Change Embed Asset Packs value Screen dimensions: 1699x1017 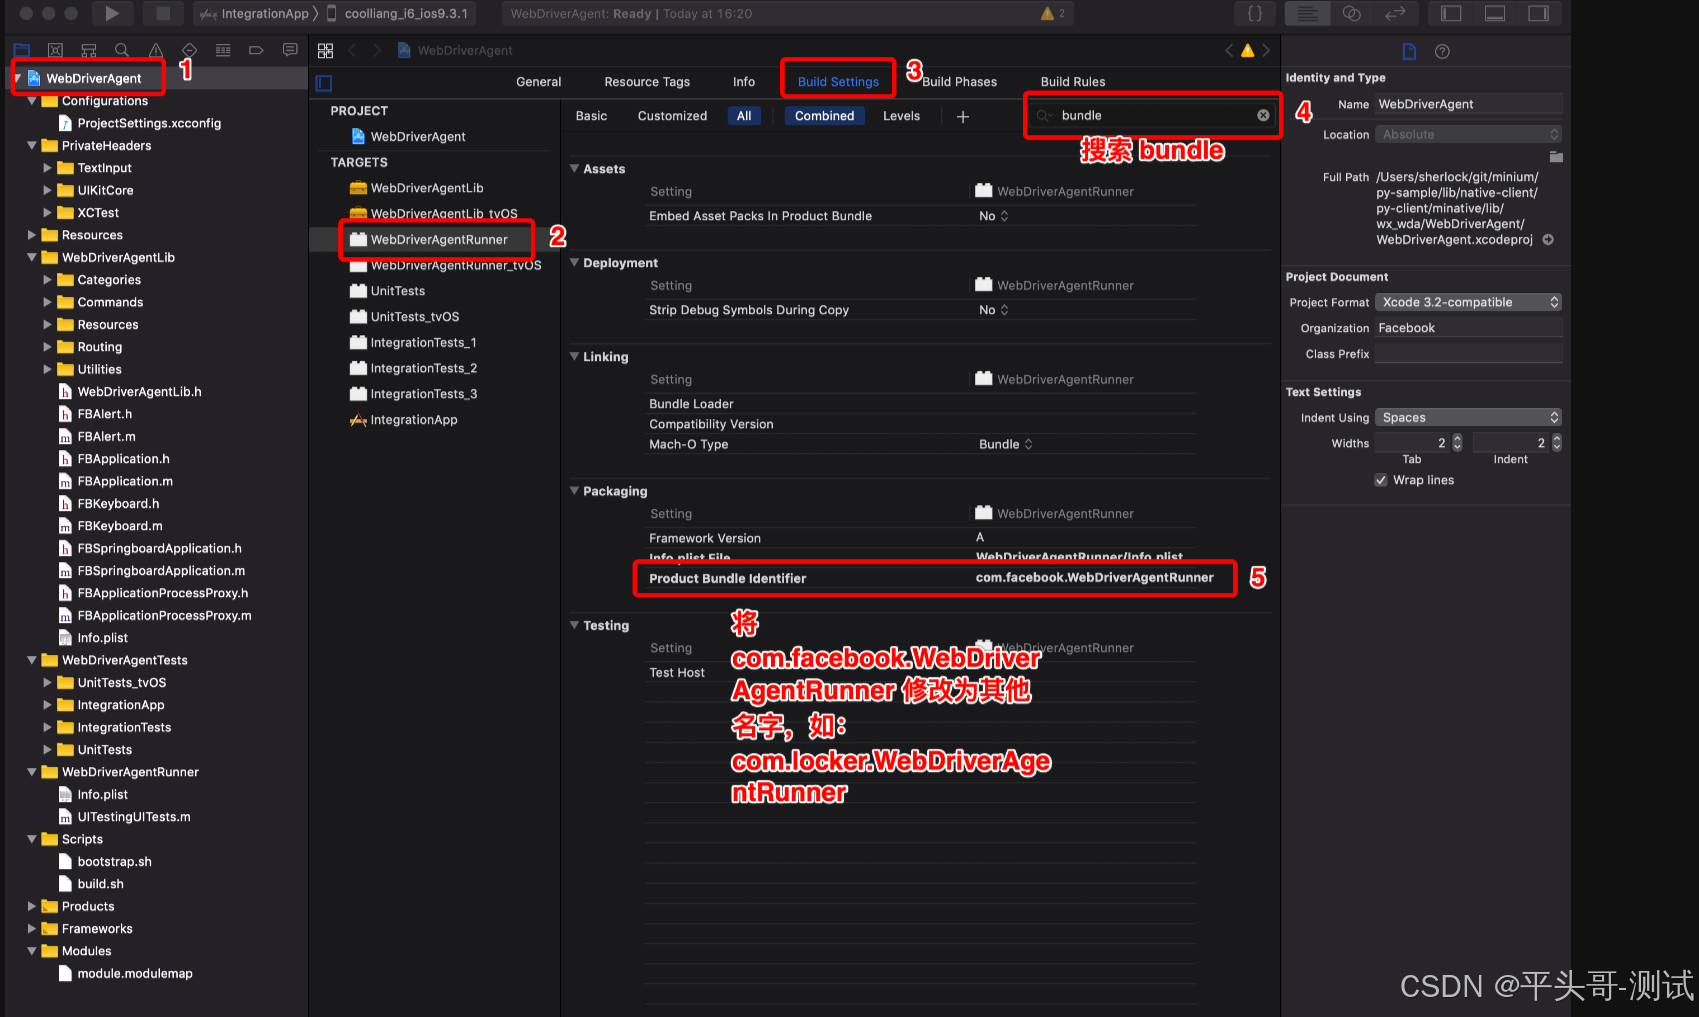tap(994, 216)
